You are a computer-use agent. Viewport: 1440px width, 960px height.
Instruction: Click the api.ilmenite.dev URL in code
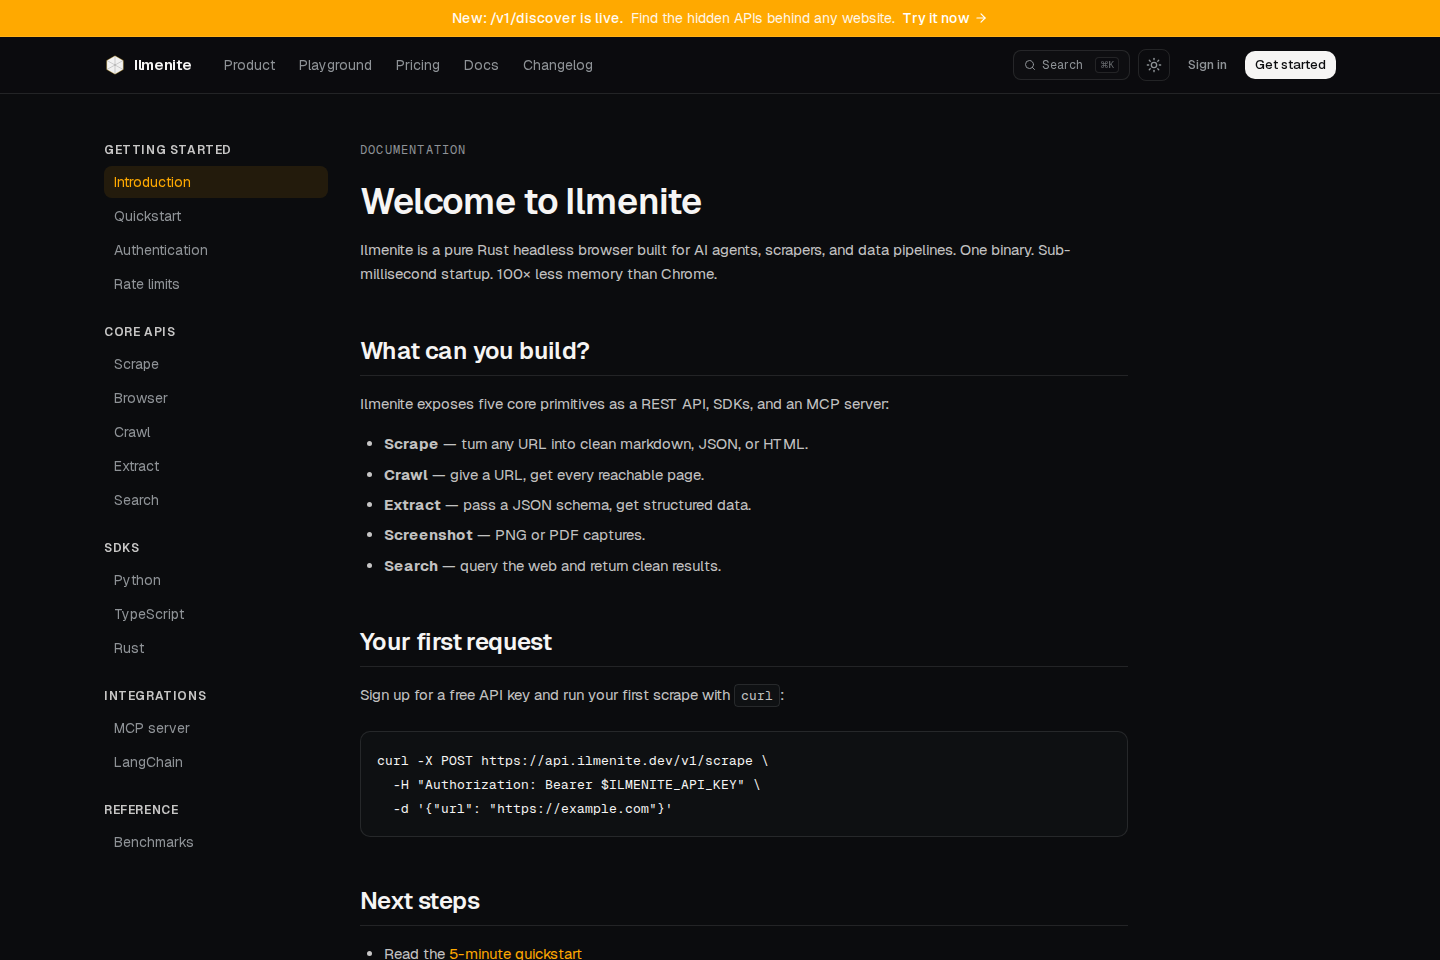click(x=617, y=761)
